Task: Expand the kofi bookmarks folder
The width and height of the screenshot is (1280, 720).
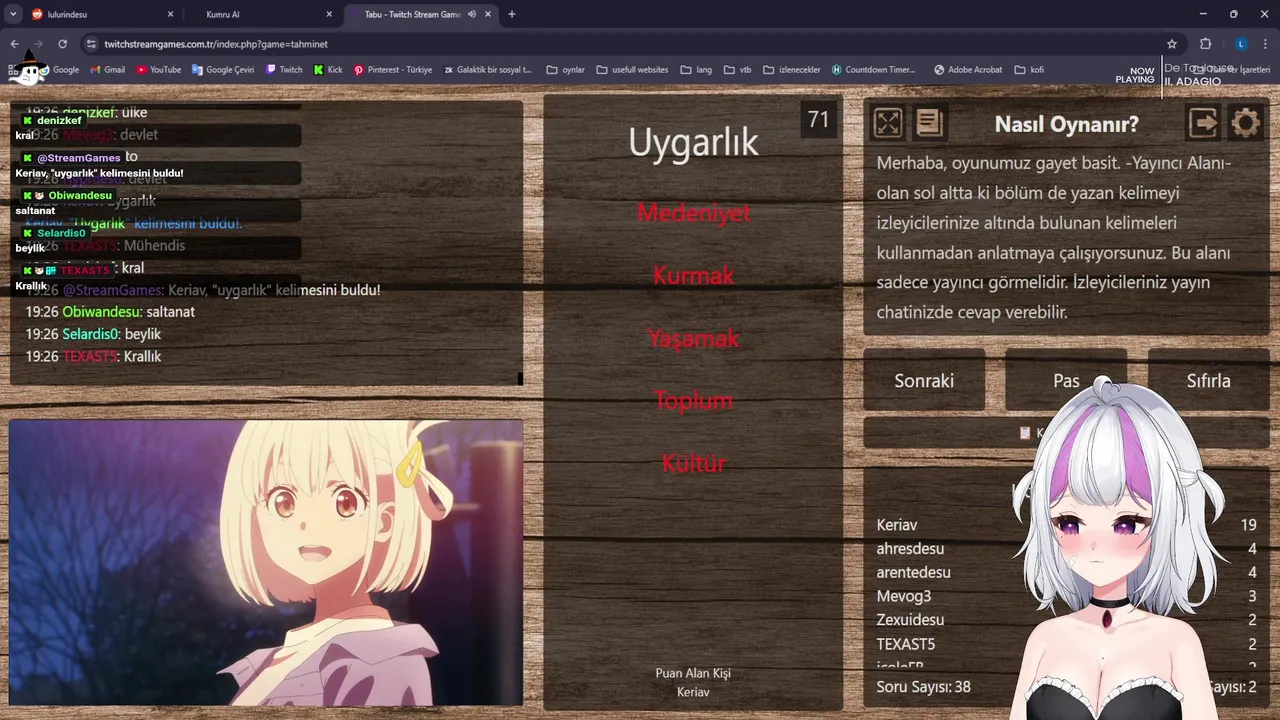Action: coord(1029,70)
